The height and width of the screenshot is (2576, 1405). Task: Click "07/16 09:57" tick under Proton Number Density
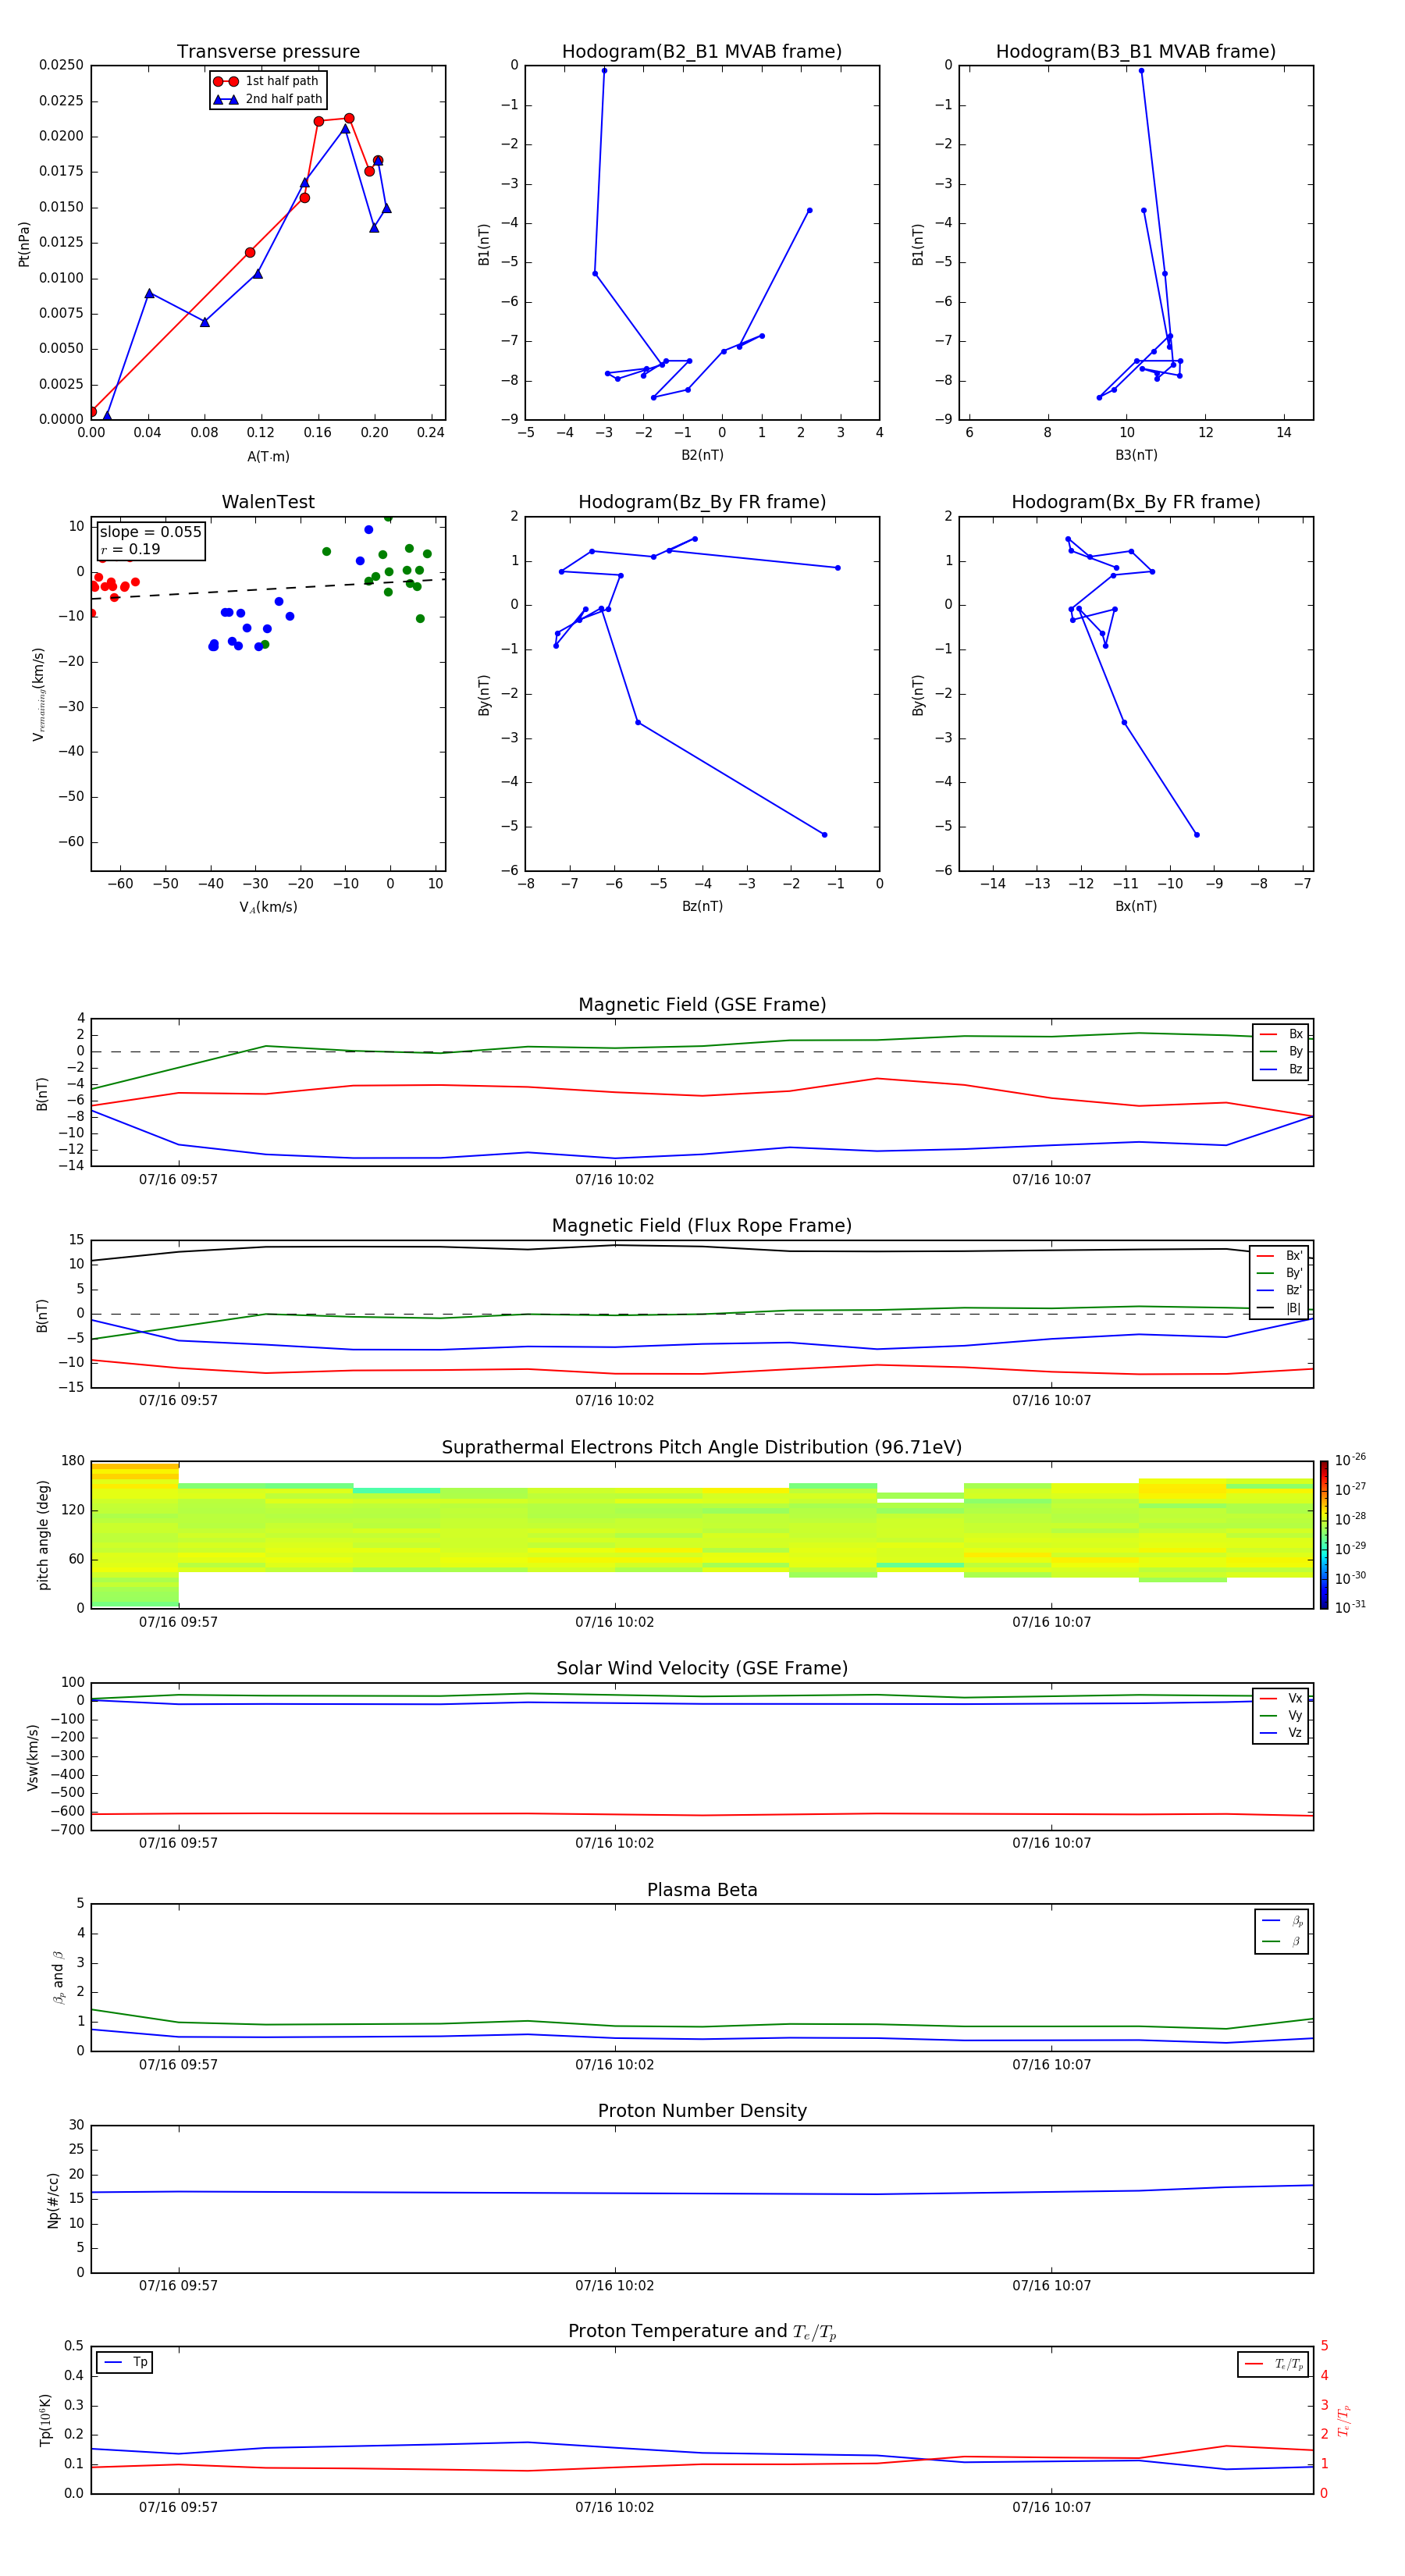tap(178, 2286)
